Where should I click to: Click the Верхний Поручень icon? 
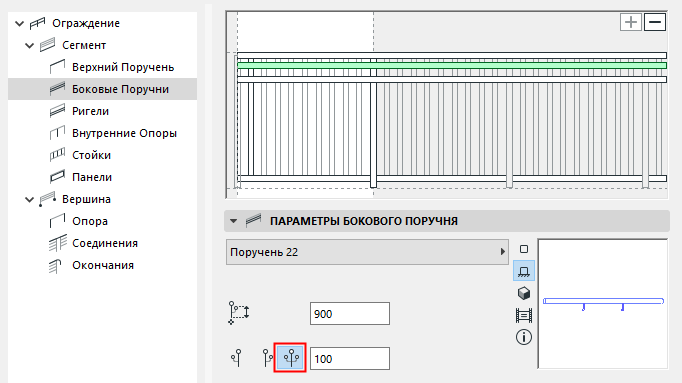click(x=57, y=67)
